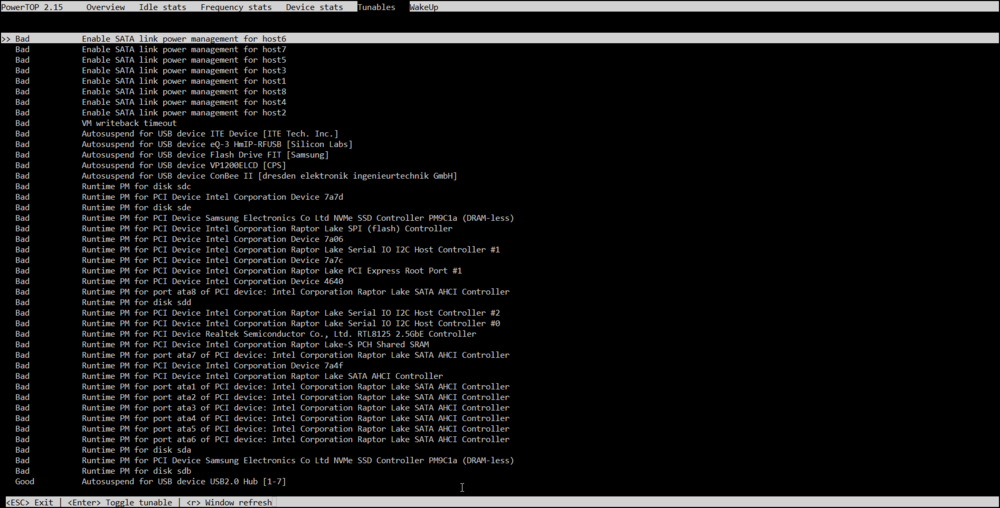Image resolution: width=1000 pixels, height=508 pixels.
Task: Select Autosuspend for eQ-3 HmIP-RFUSB row
Action: click(x=184, y=144)
